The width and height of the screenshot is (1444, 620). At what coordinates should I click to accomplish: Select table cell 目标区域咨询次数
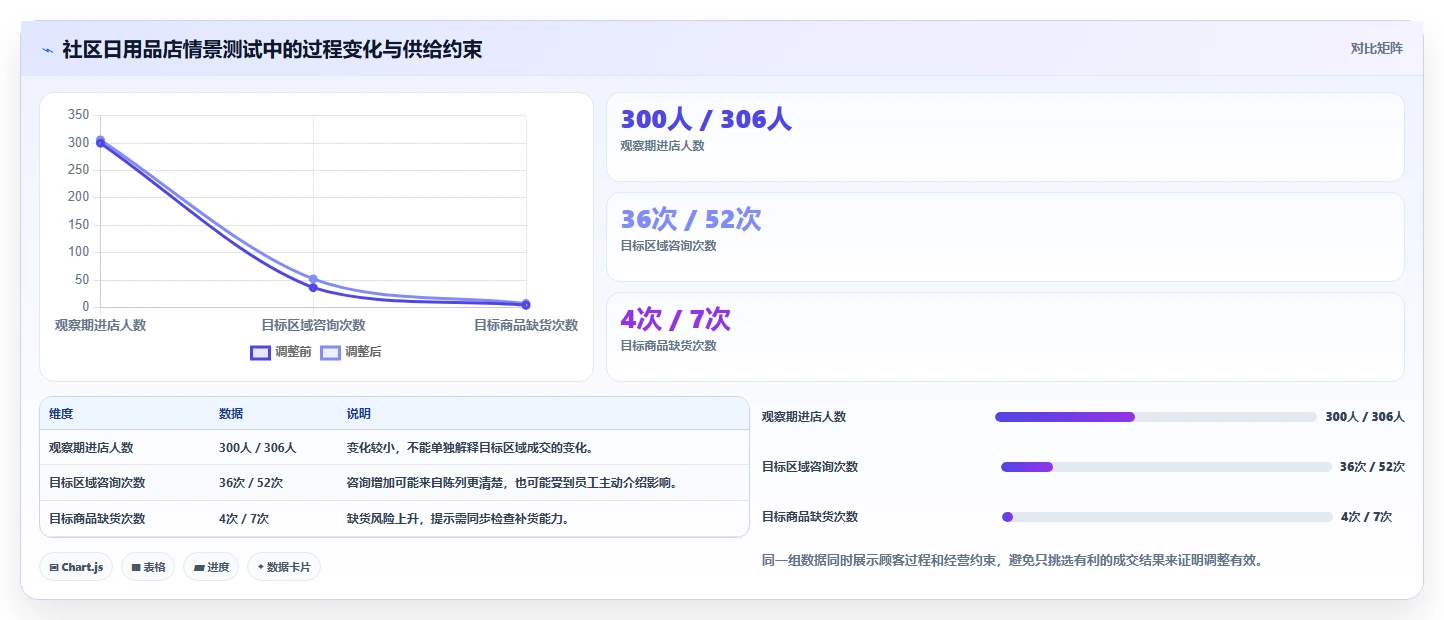(x=97, y=483)
